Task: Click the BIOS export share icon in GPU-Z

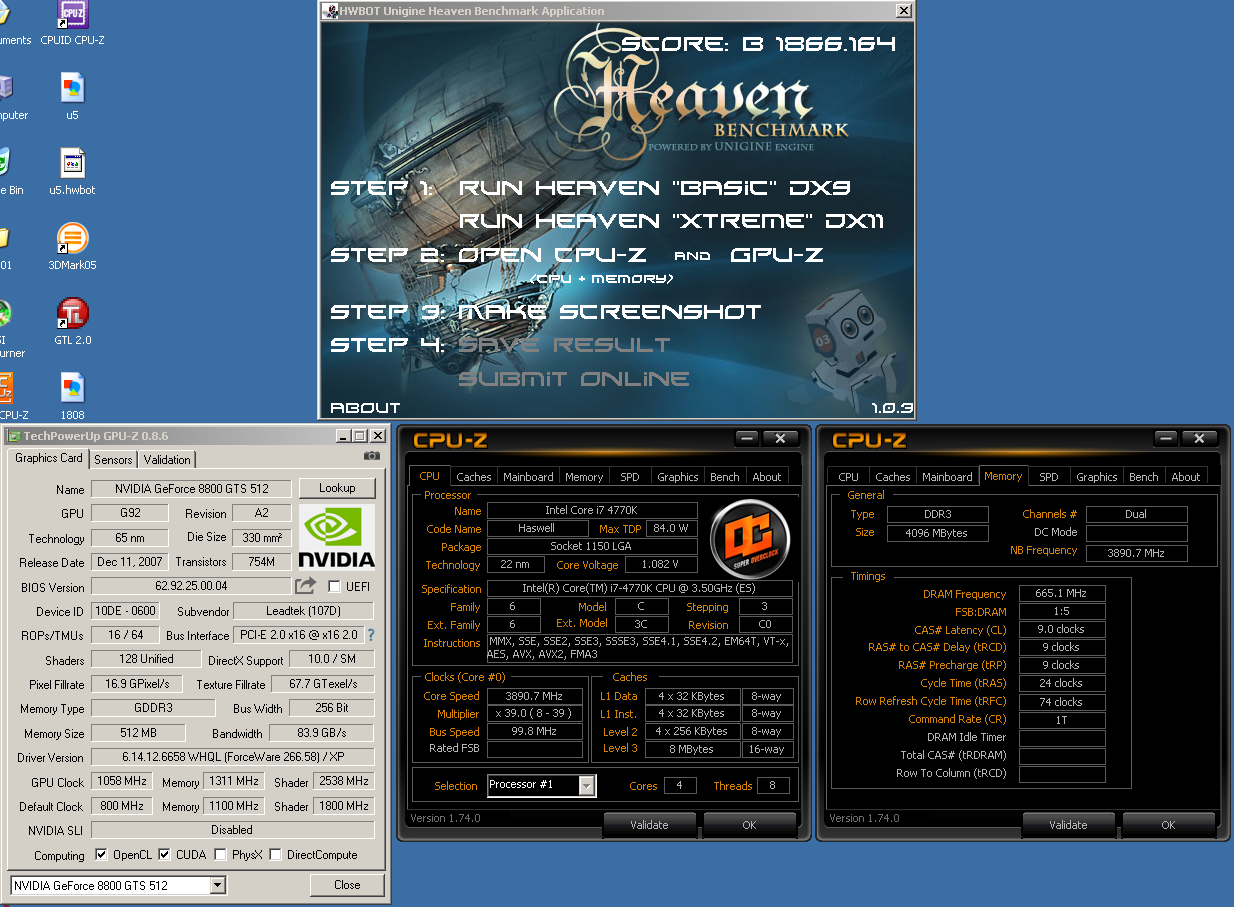Action: 306,586
